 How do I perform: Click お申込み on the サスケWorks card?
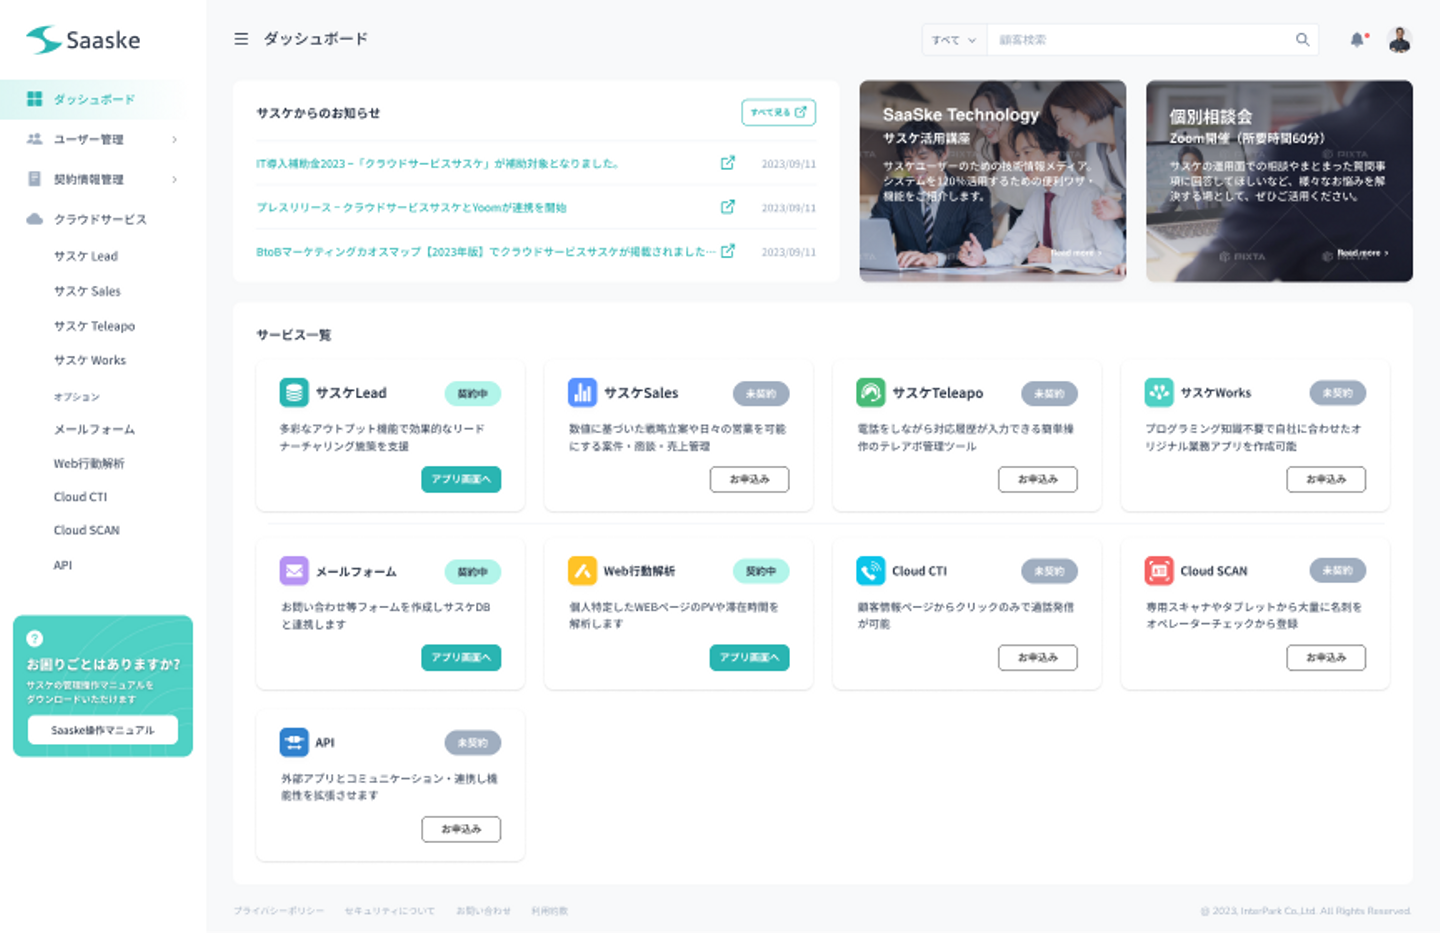(x=1326, y=479)
